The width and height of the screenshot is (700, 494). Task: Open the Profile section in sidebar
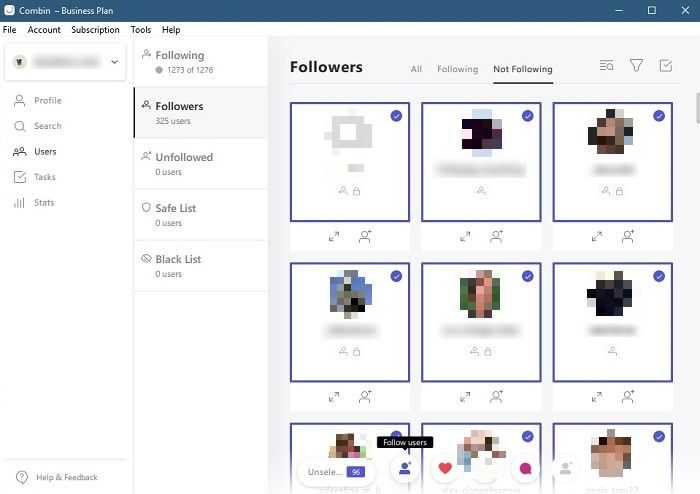[x=38, y=100]
